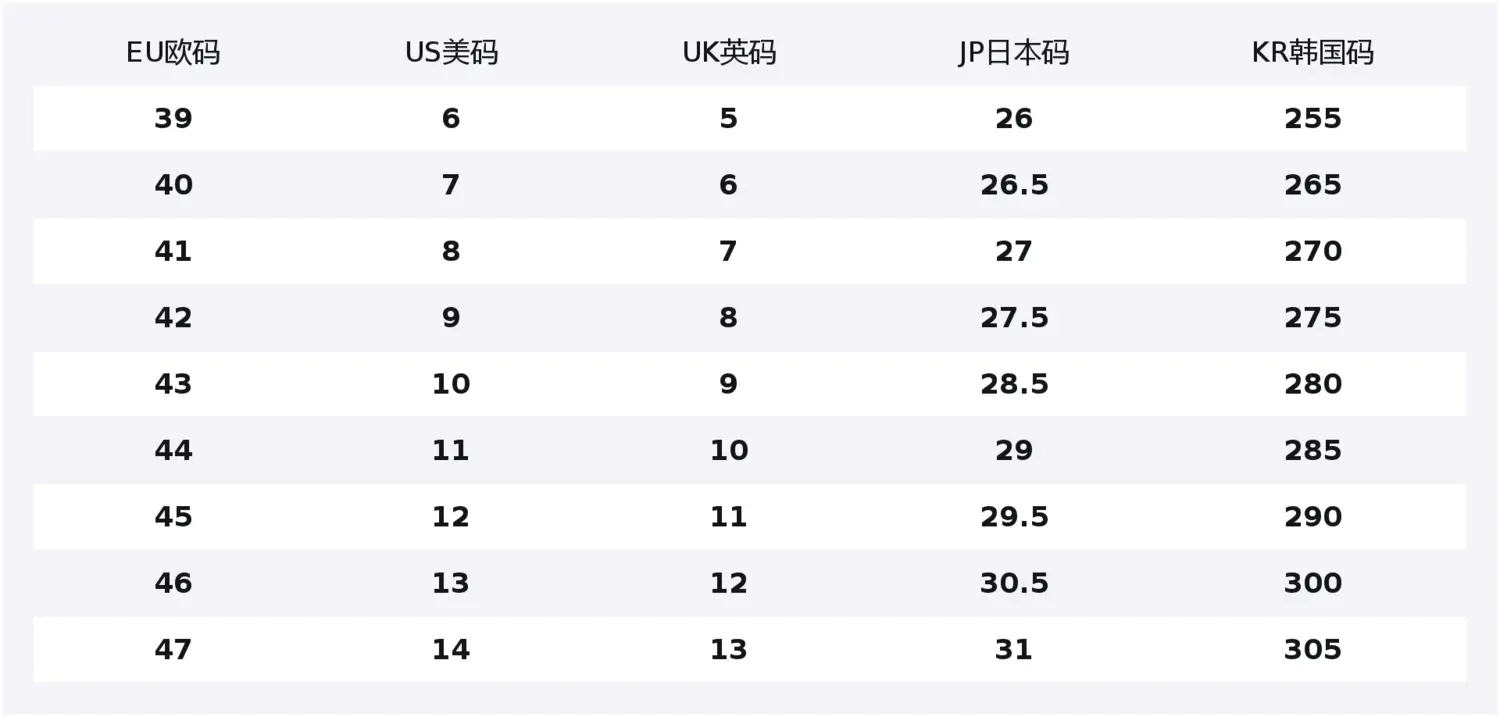This screenshot has height=717, width=1500.
Task: Select EU size 44 cell
Action: click(x=173, y=451)
